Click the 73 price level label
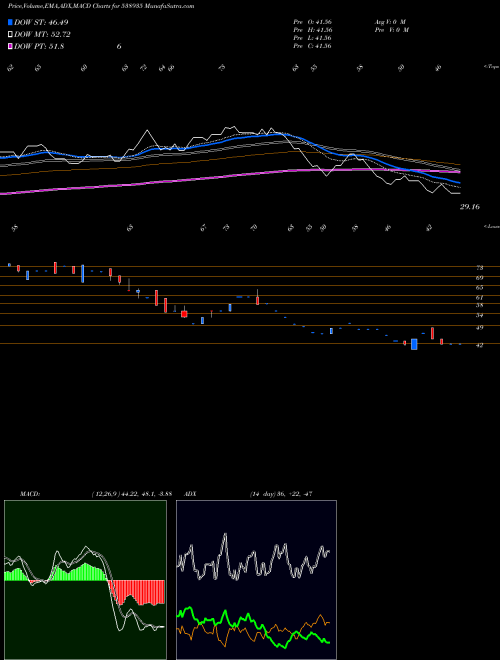Screen dimensions: 500x660 (479, 268)
